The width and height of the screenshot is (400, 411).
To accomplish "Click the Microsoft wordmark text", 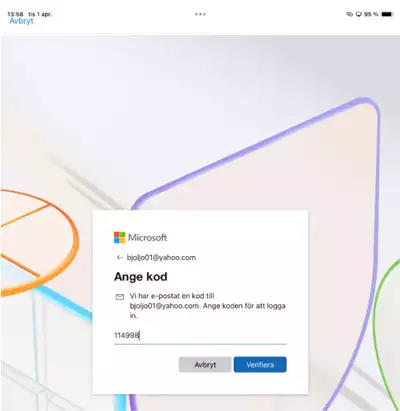I will tap(147, 238).
